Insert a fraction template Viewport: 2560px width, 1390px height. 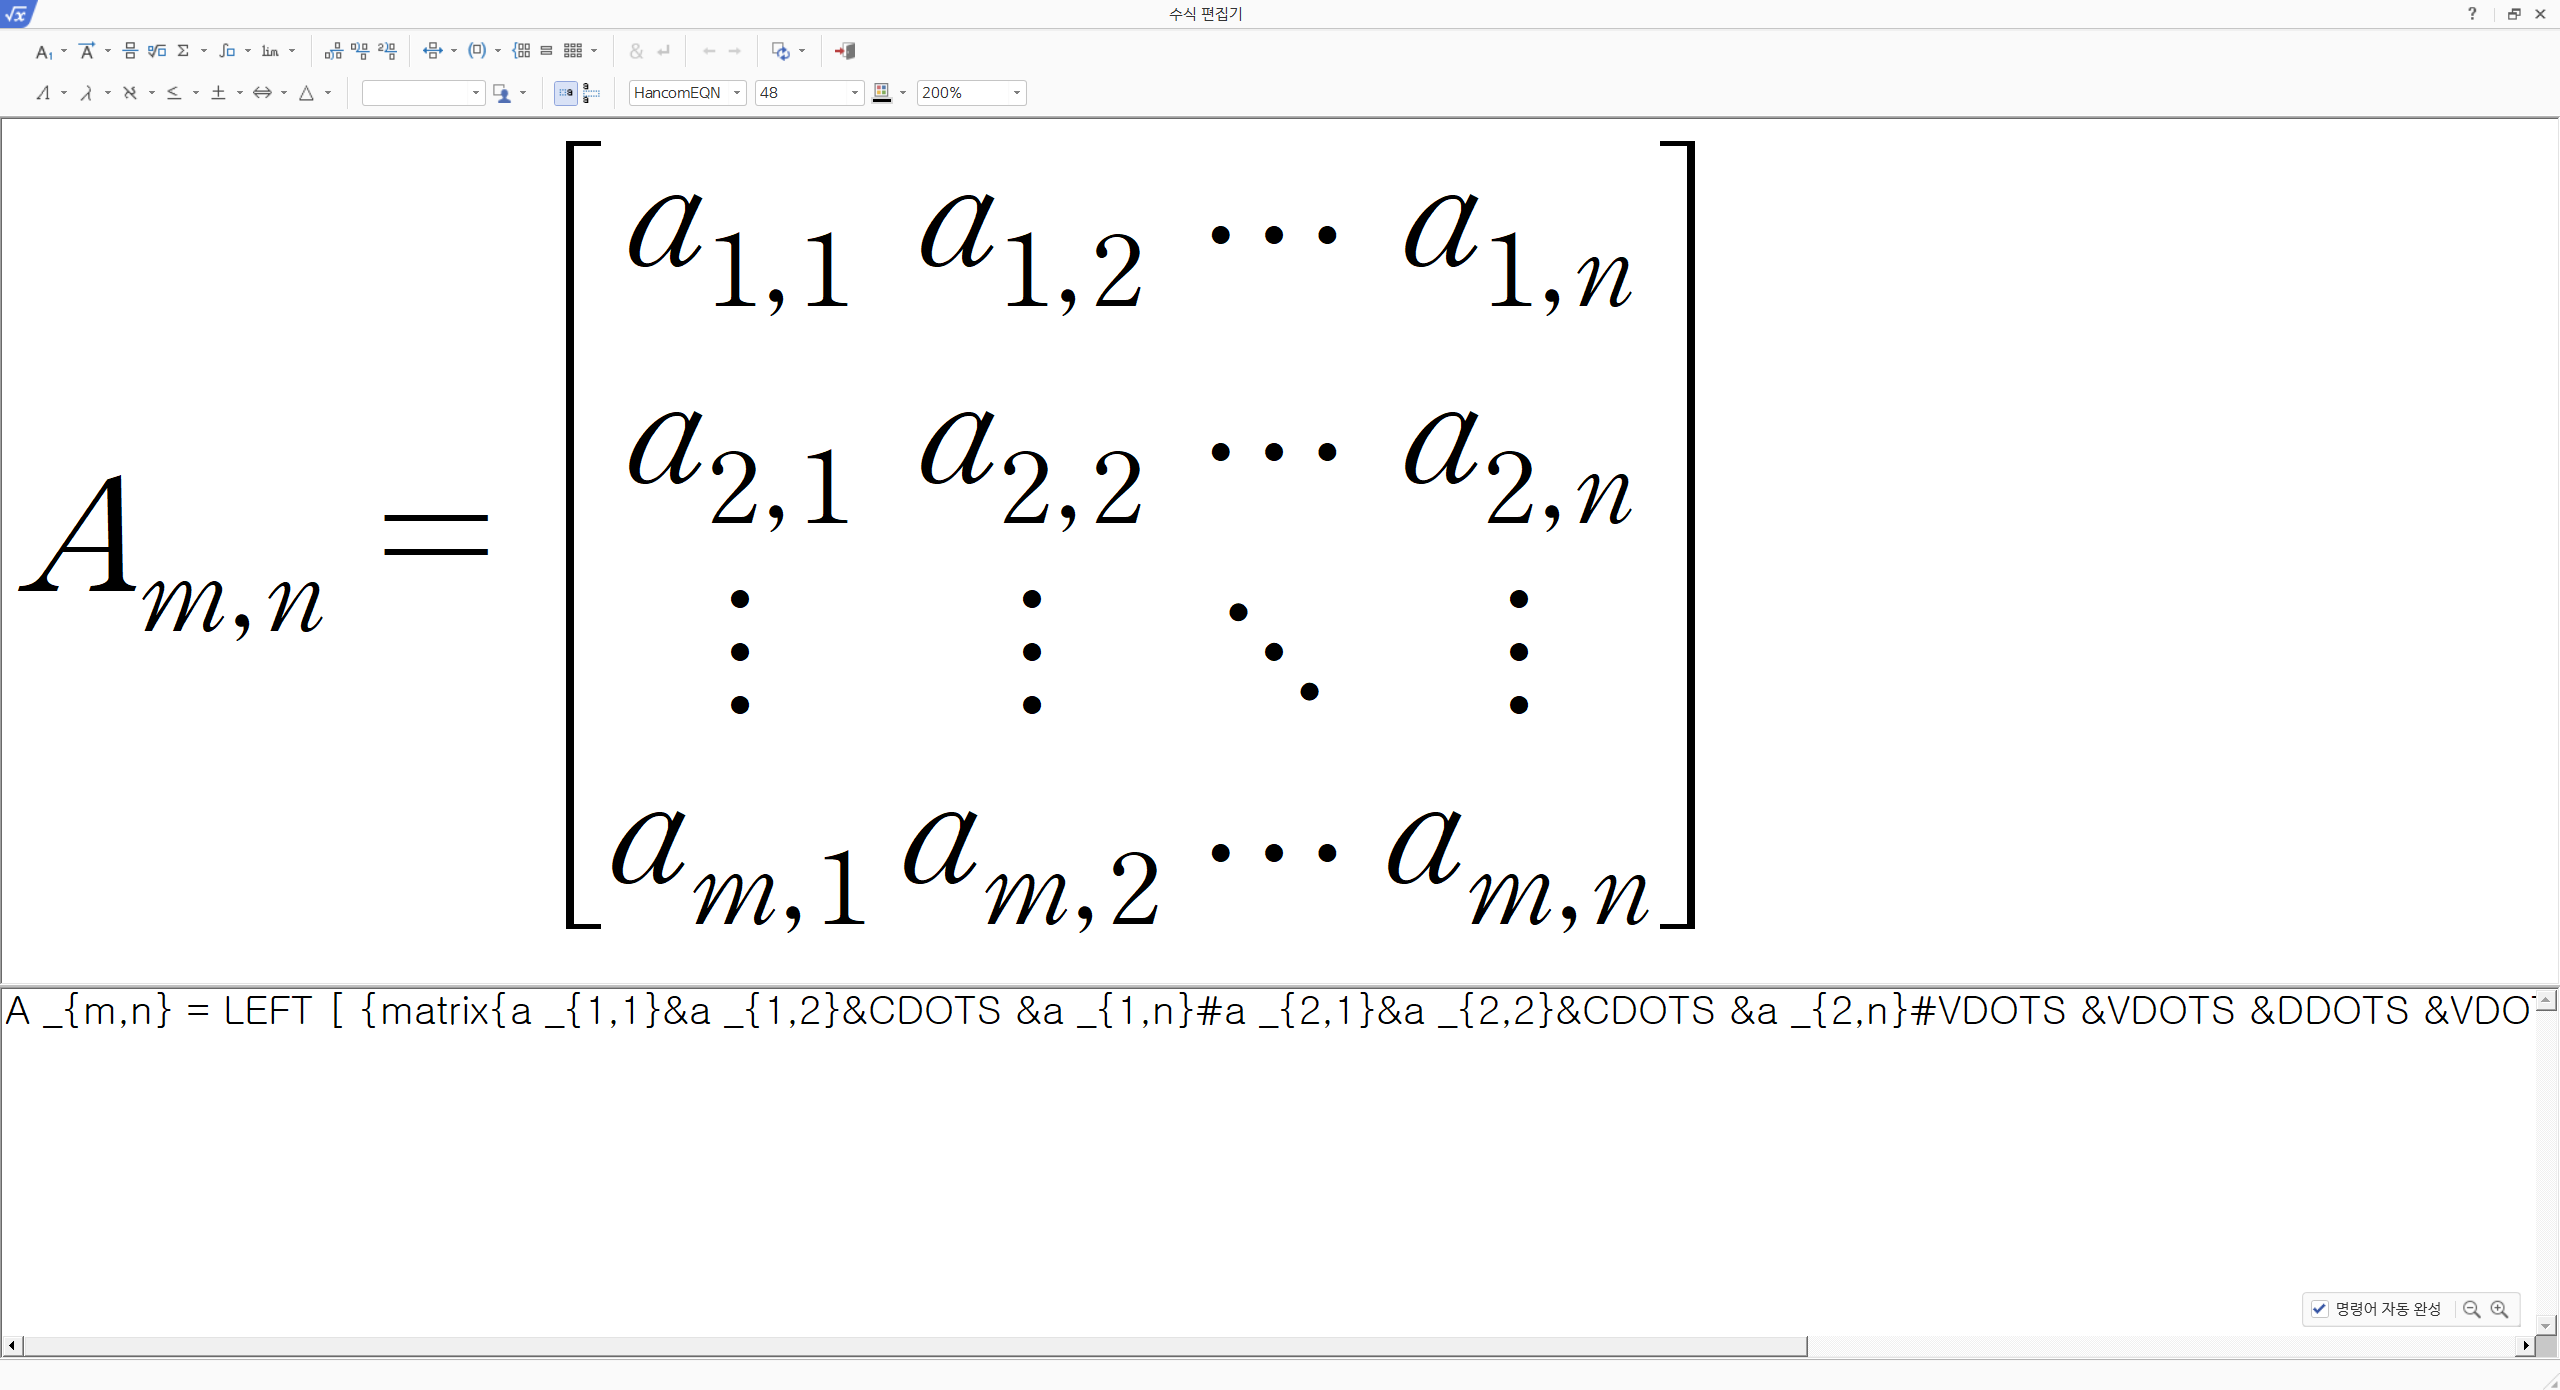(130, 51)
